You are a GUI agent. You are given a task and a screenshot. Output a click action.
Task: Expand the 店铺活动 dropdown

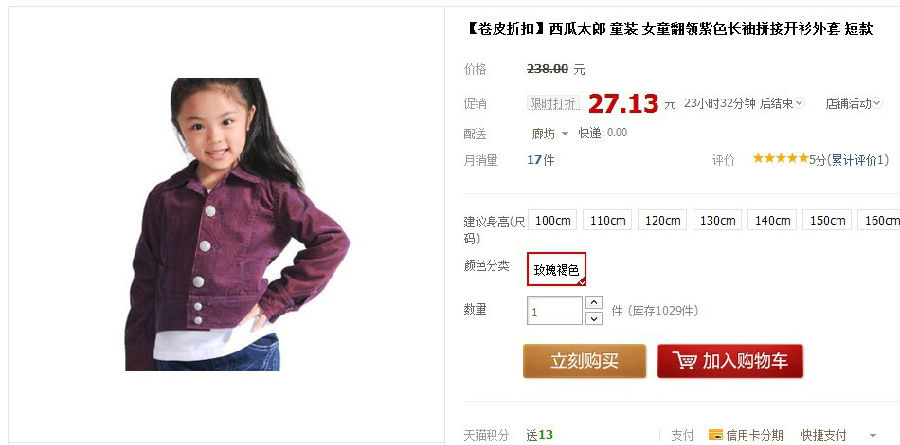854,103
